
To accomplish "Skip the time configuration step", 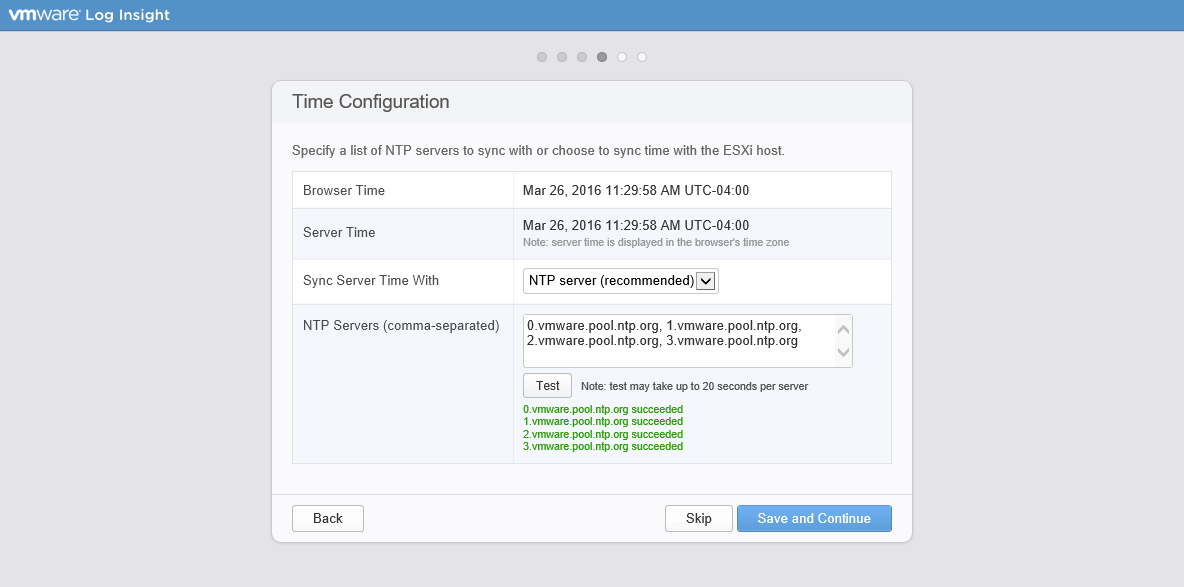I will coord(698,518).
